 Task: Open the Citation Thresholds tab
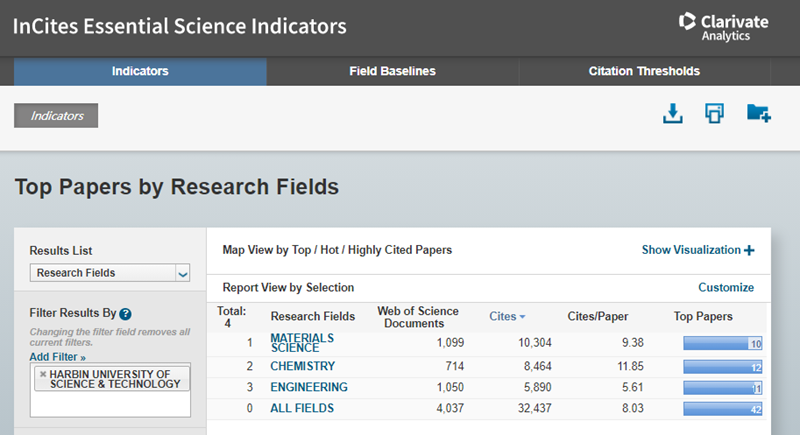pyautogui.click(x=643, y=71)
